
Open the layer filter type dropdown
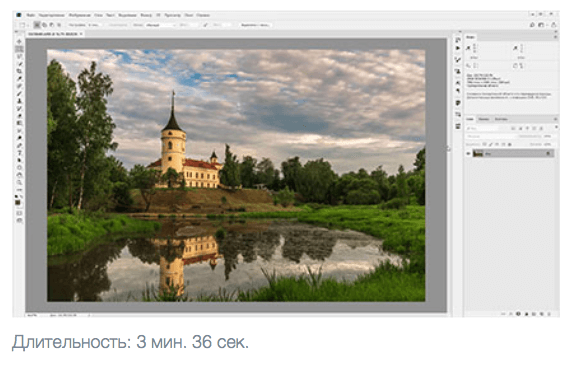pyautogui.click(x=484, y=128)
